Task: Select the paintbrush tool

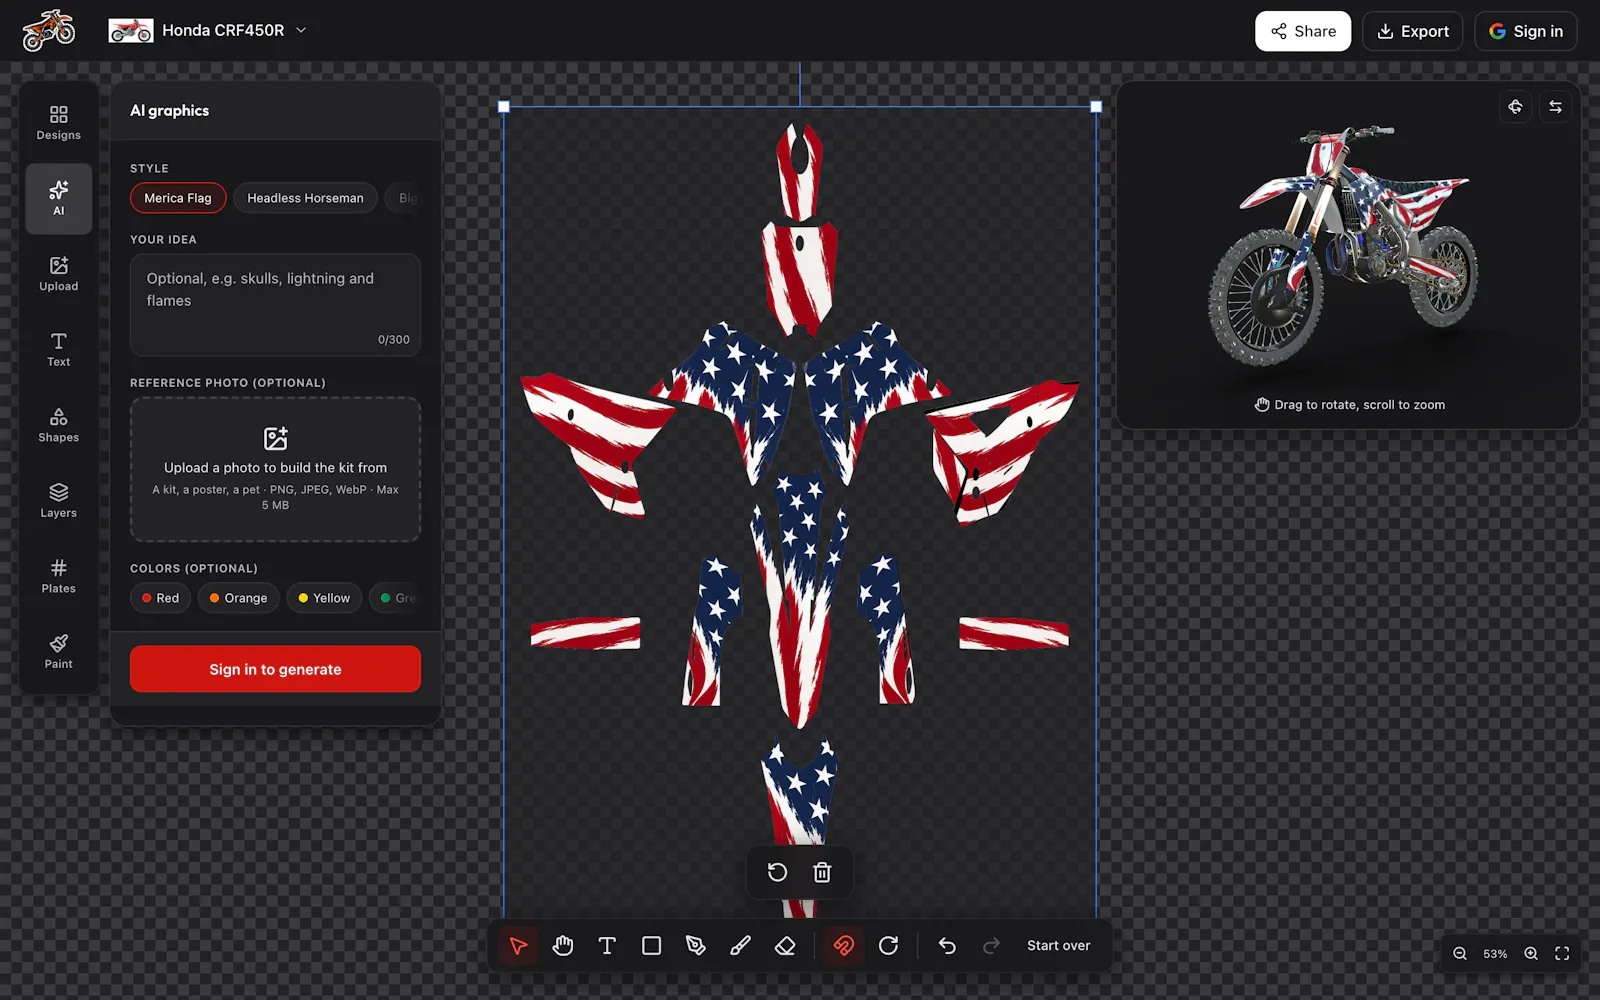Action: (x=740, y=946)
